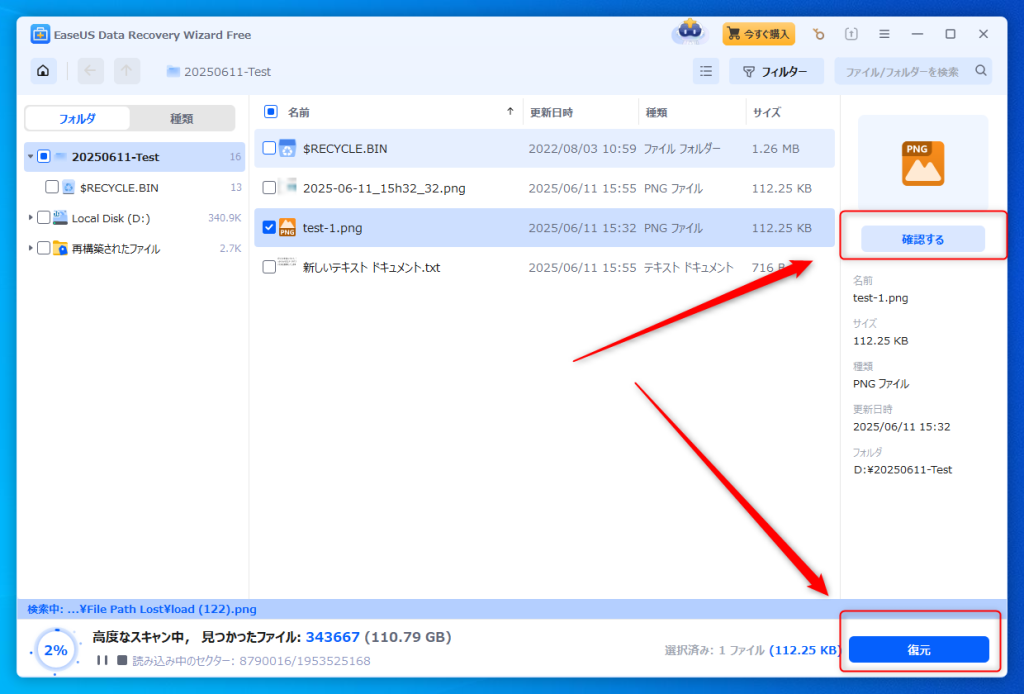Select $RECYCLE.BIN in the folder tree

point(119,187)
